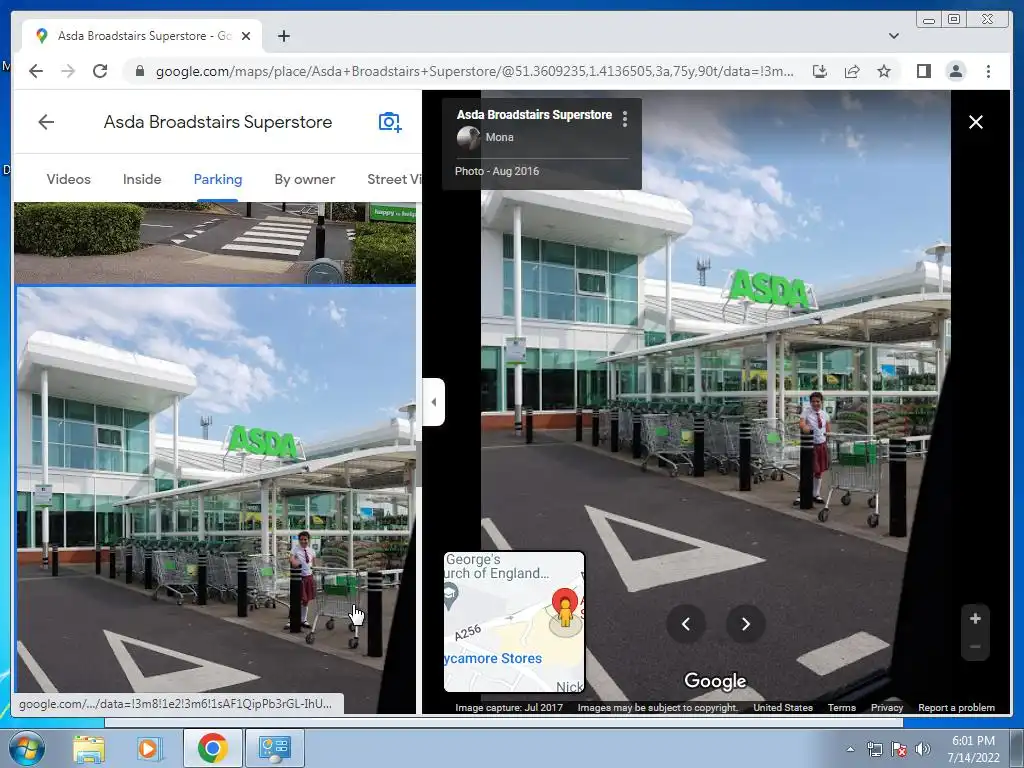Click the install app icon in the address bar
Screen dimensions: 1024x768
pos(820,71)
